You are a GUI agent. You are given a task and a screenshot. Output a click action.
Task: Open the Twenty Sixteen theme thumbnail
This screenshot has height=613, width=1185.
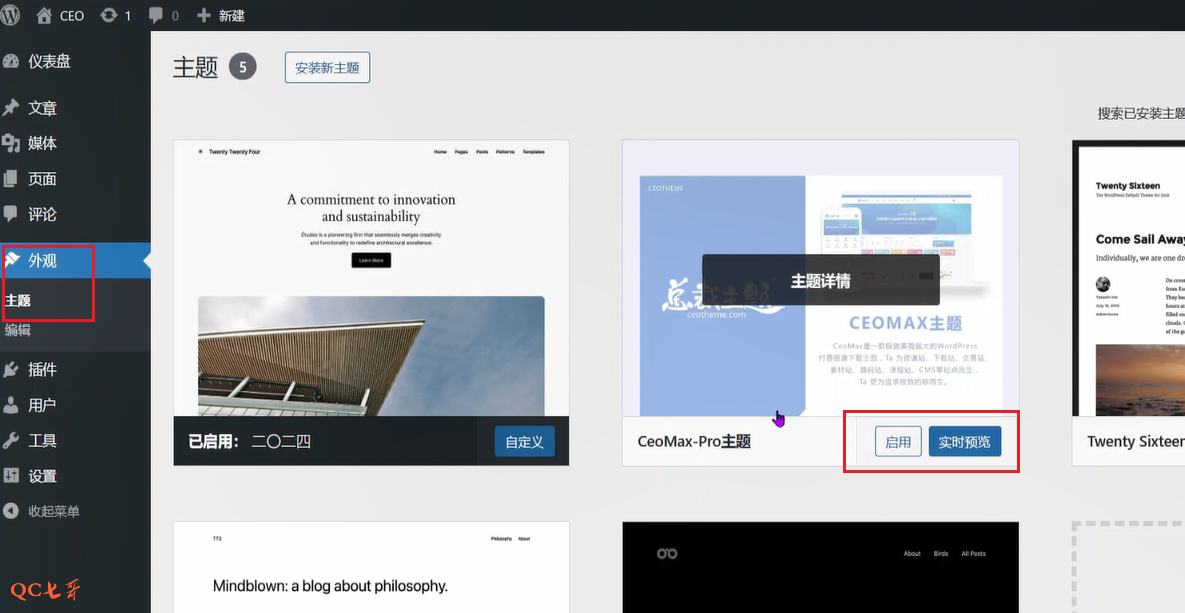click(x=1128, y=278)
